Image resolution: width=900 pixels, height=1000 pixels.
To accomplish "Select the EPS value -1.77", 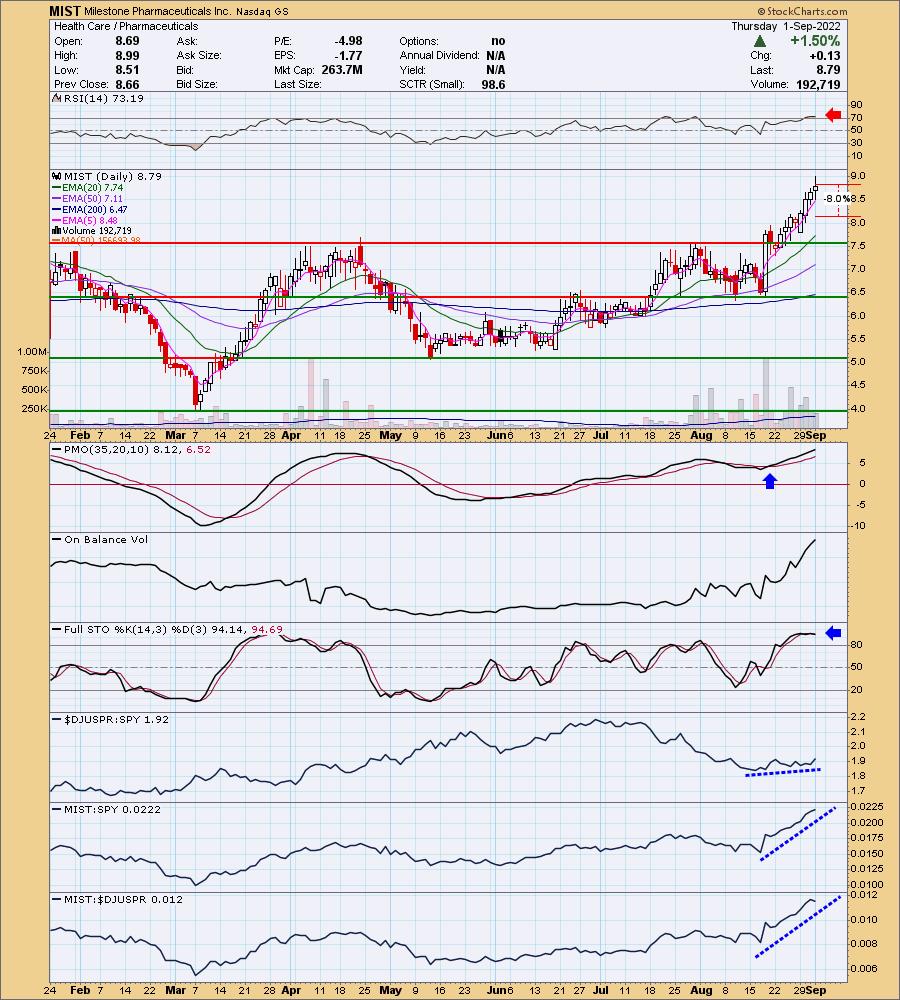I will pos(348,55).
